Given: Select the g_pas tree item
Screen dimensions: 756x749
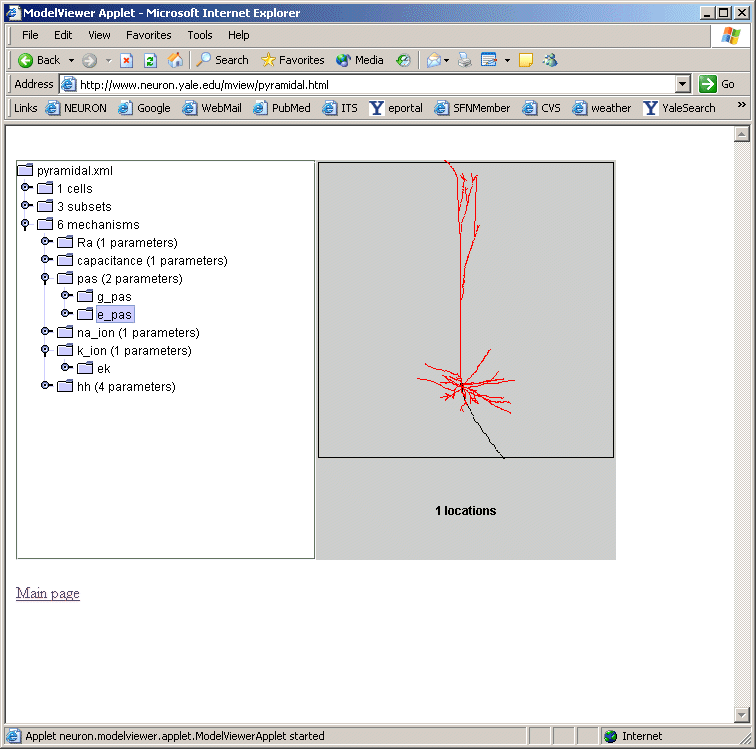Looking at the screenshot, I should 114,297.
